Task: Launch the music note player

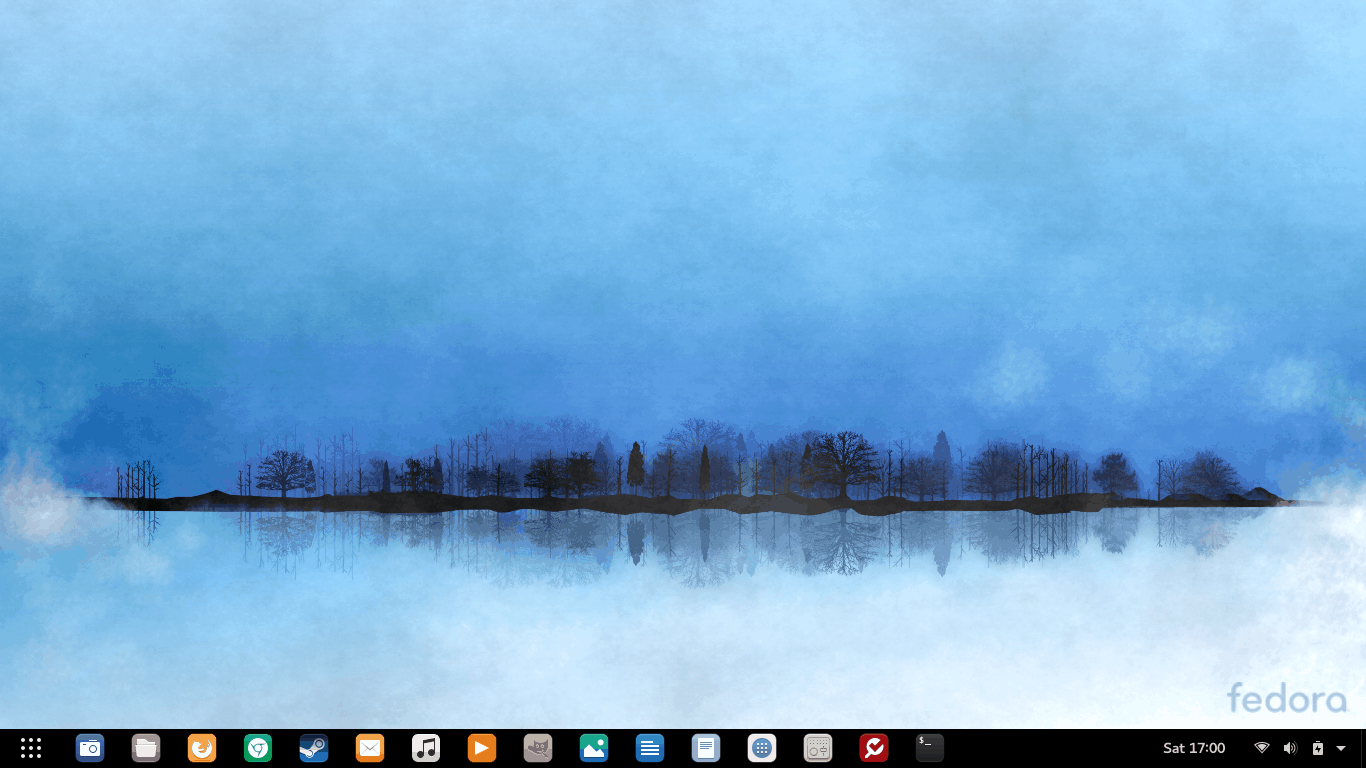Action: tap(426, 748)
